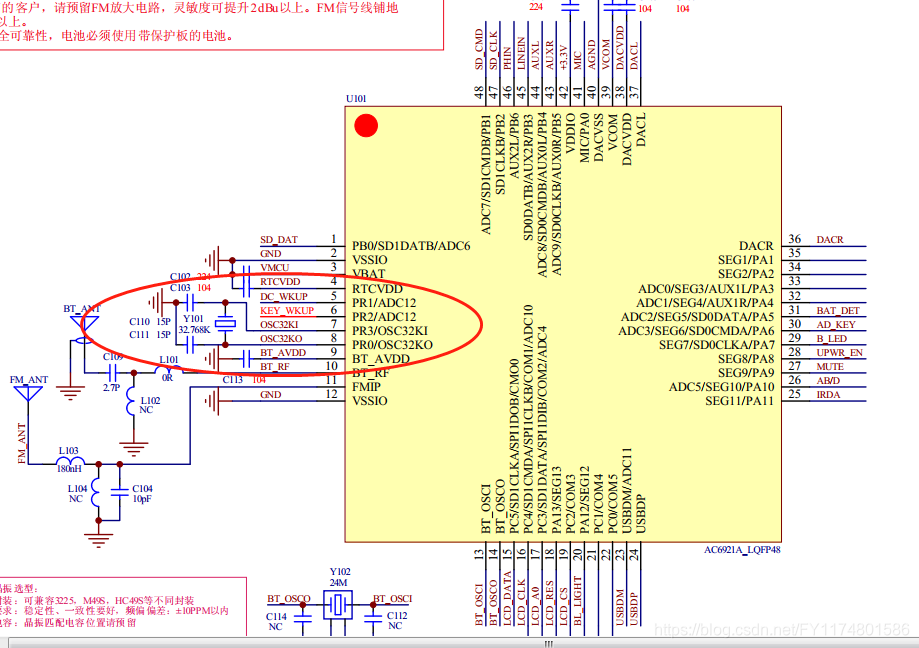919x648 pixels.
Task: Select the OSC32KO net label at pin 8
Action: tap(281, 339)
